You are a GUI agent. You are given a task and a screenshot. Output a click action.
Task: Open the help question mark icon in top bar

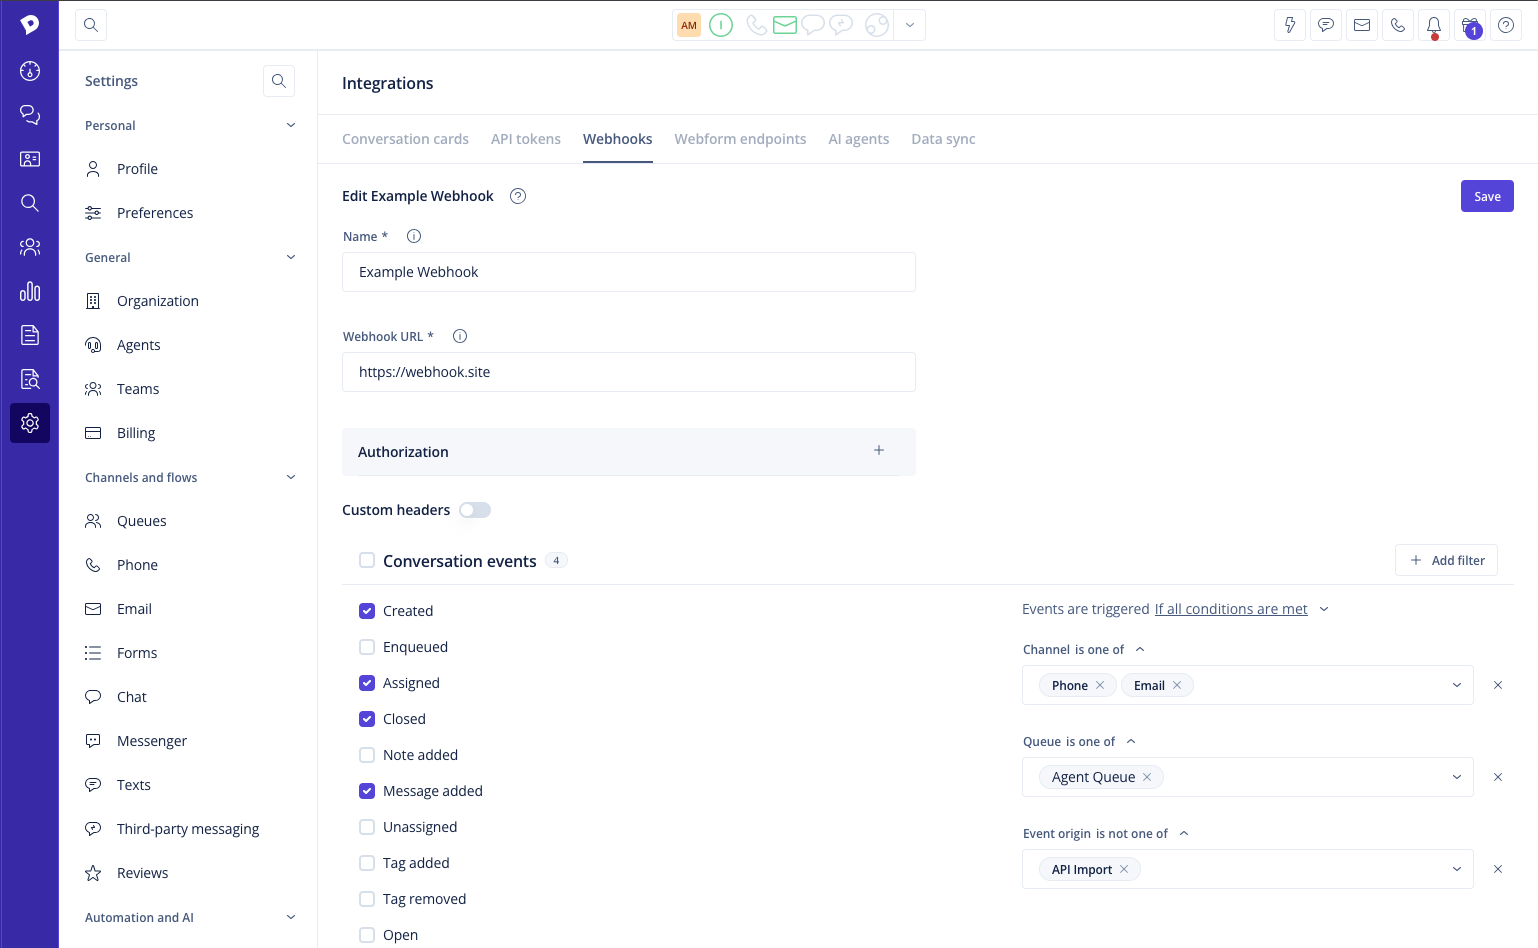tap(1505, 26)
